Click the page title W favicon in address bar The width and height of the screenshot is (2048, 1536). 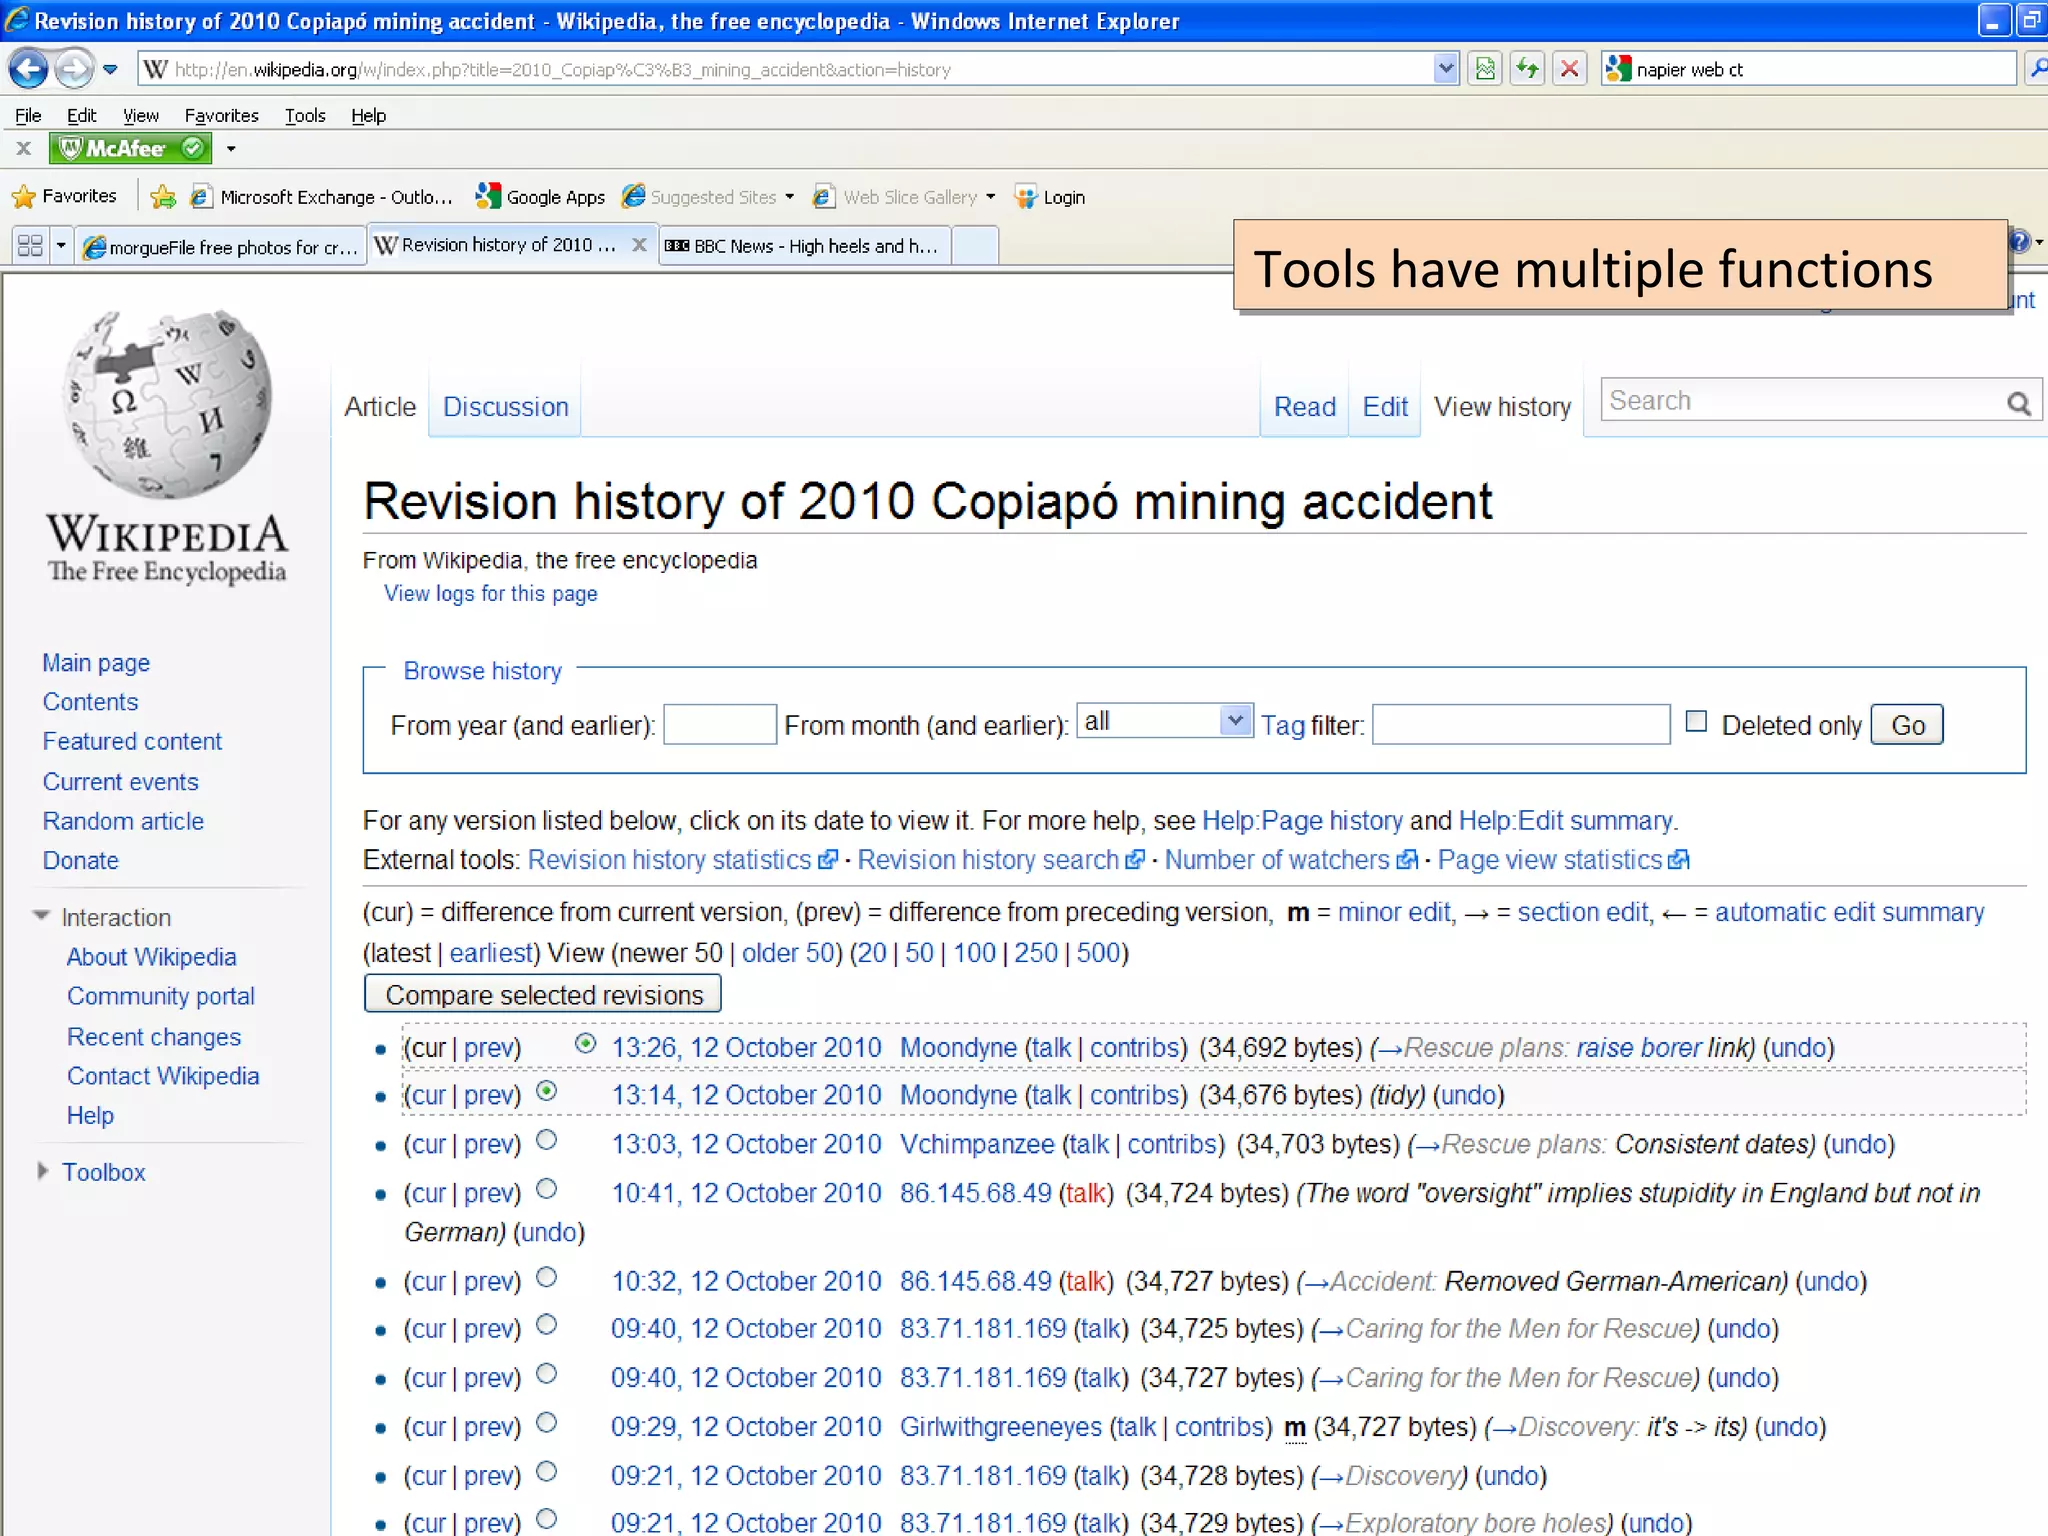click(155, 69)
